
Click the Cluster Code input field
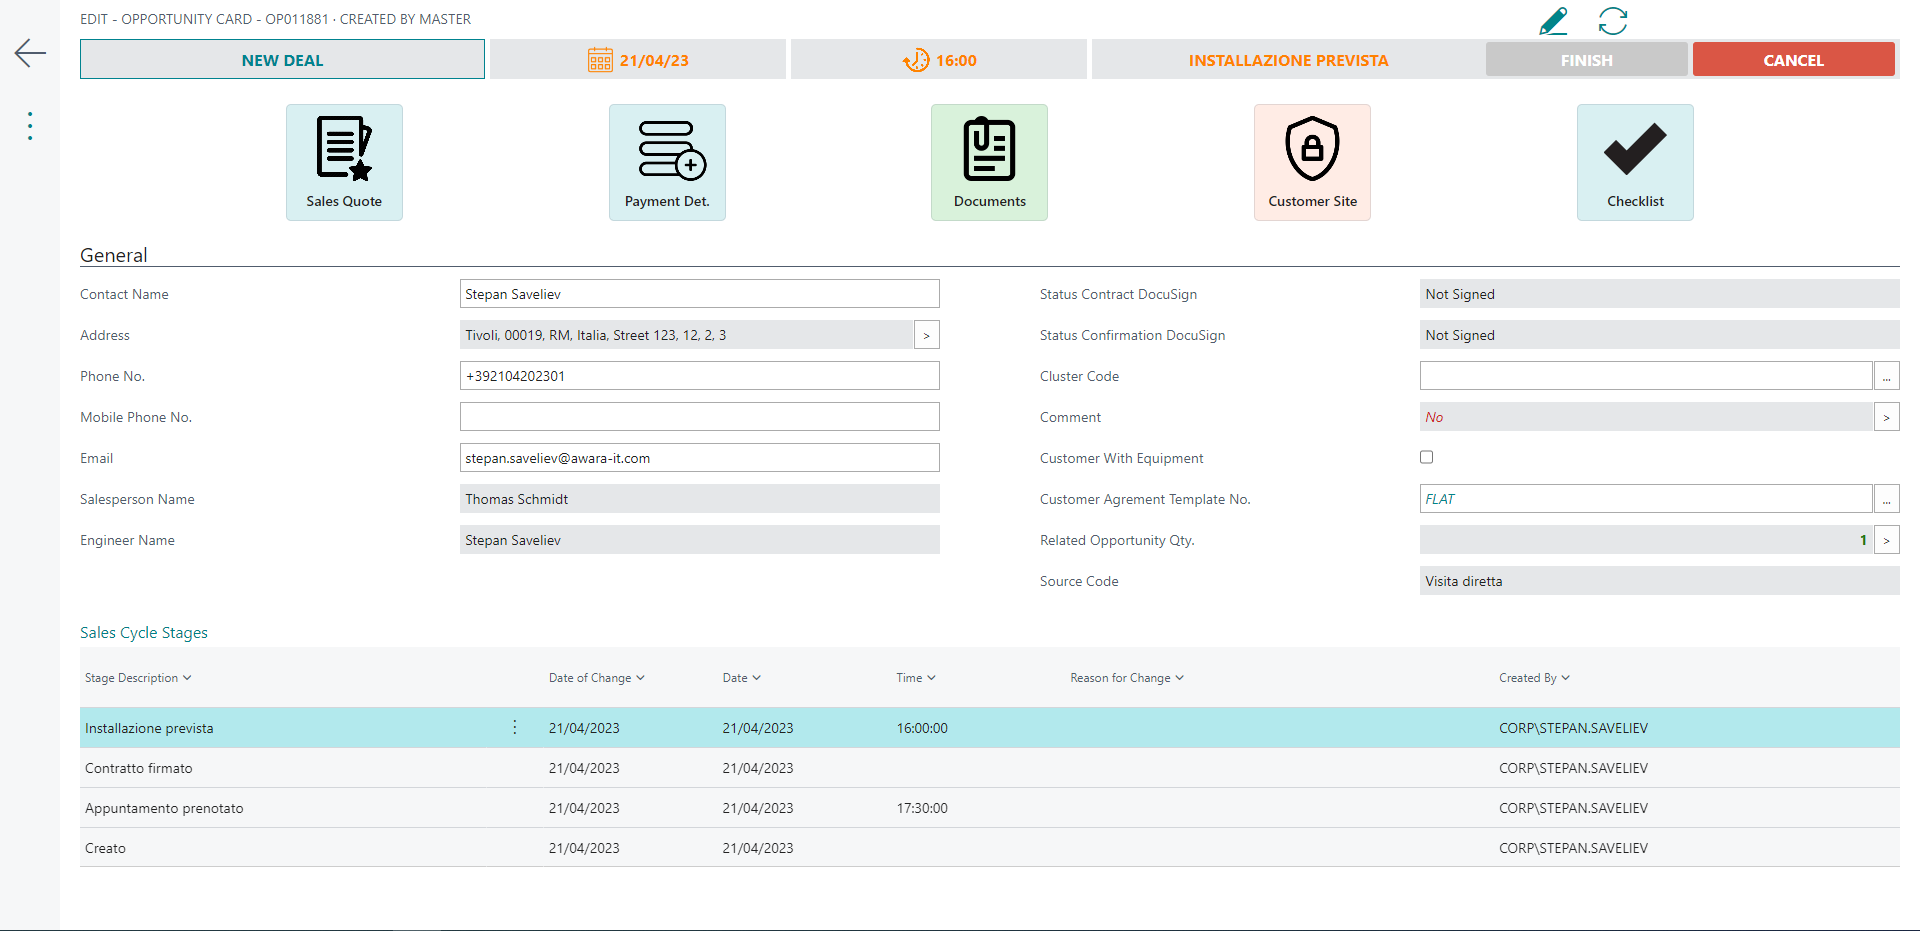tap(1646, 376)
